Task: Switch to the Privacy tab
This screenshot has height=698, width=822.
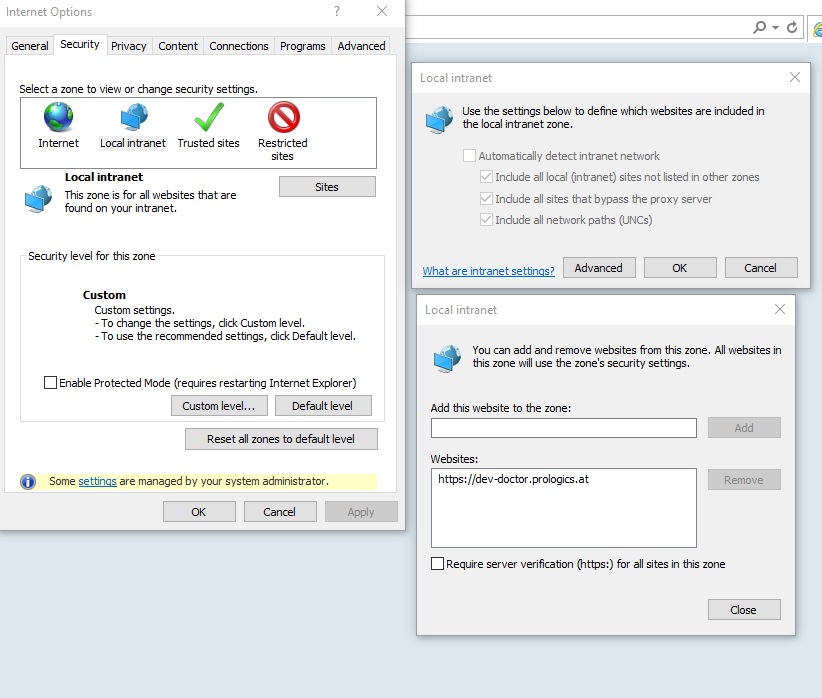Action: coord(128,45)
